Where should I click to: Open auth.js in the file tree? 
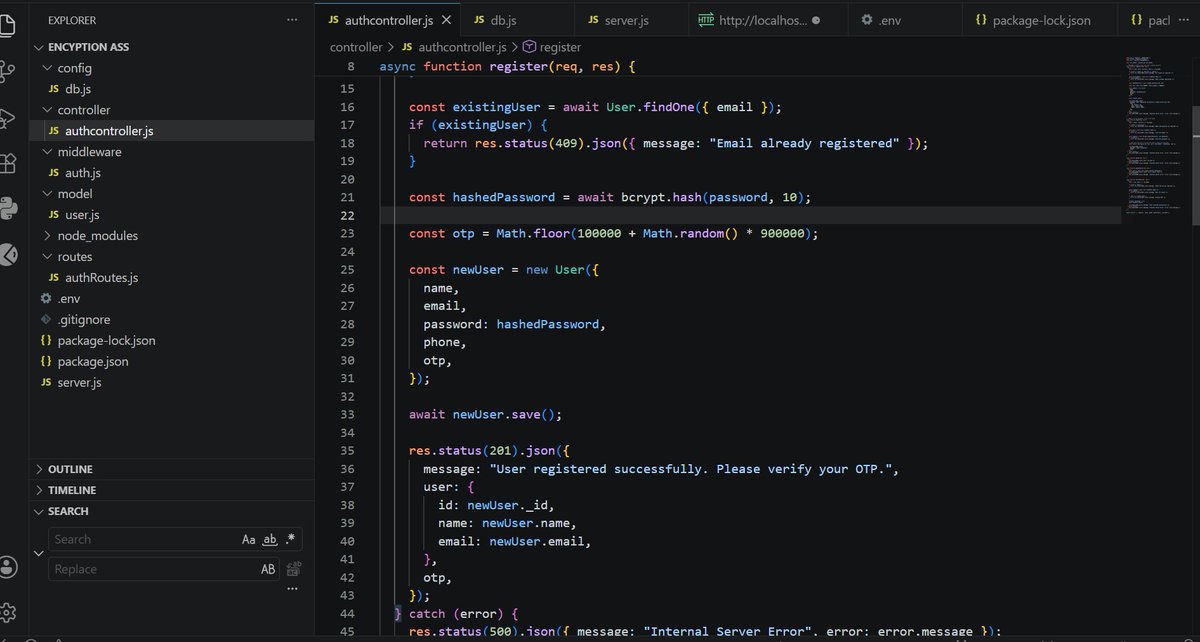171,173
